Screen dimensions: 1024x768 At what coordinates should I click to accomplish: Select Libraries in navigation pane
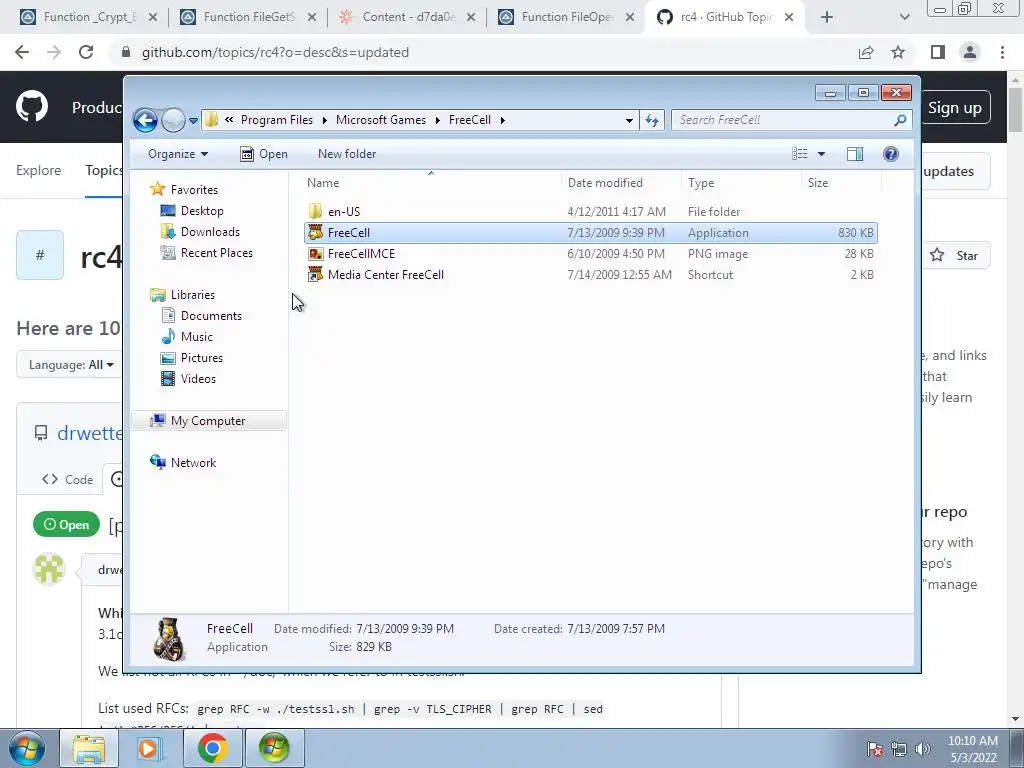(x=192, y=295)
